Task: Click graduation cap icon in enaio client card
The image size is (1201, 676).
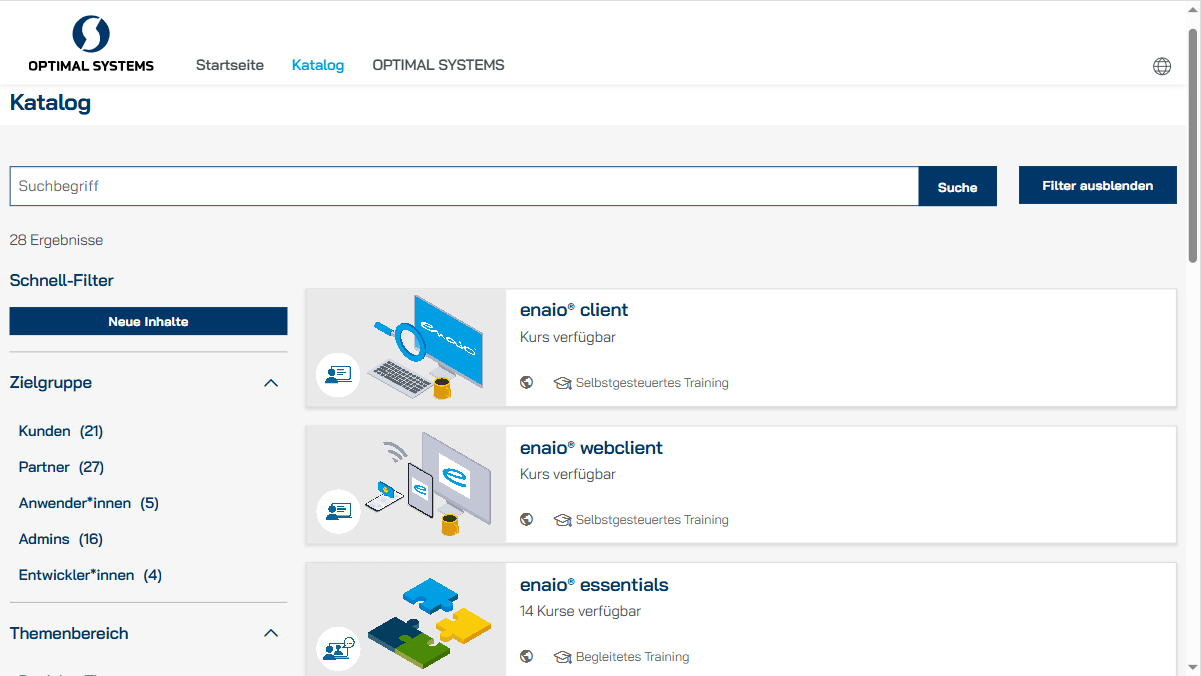Action: point(562,383)
